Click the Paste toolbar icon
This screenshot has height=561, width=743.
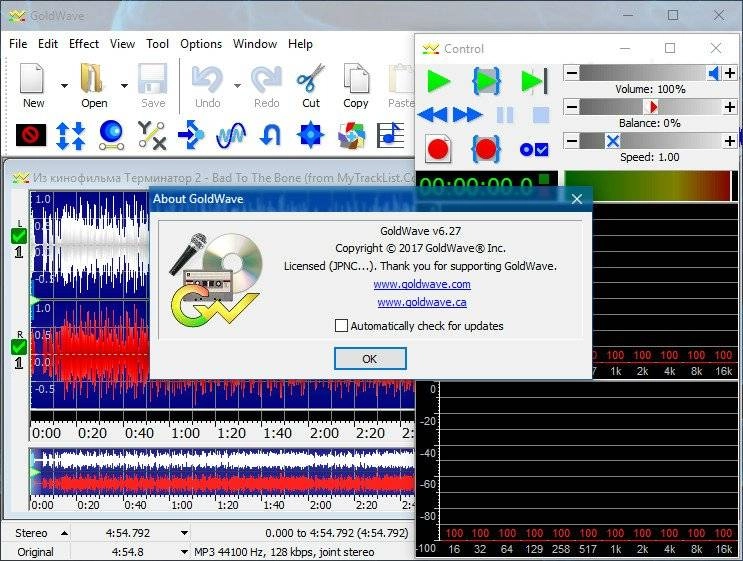click(401, 78)
